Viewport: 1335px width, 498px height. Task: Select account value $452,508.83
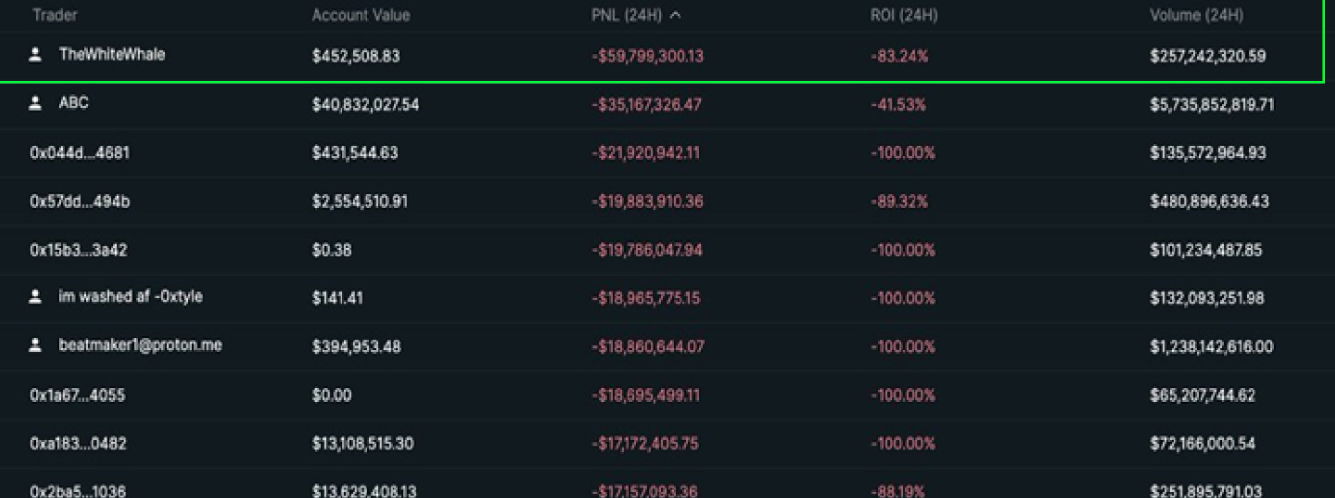[356, 57]
